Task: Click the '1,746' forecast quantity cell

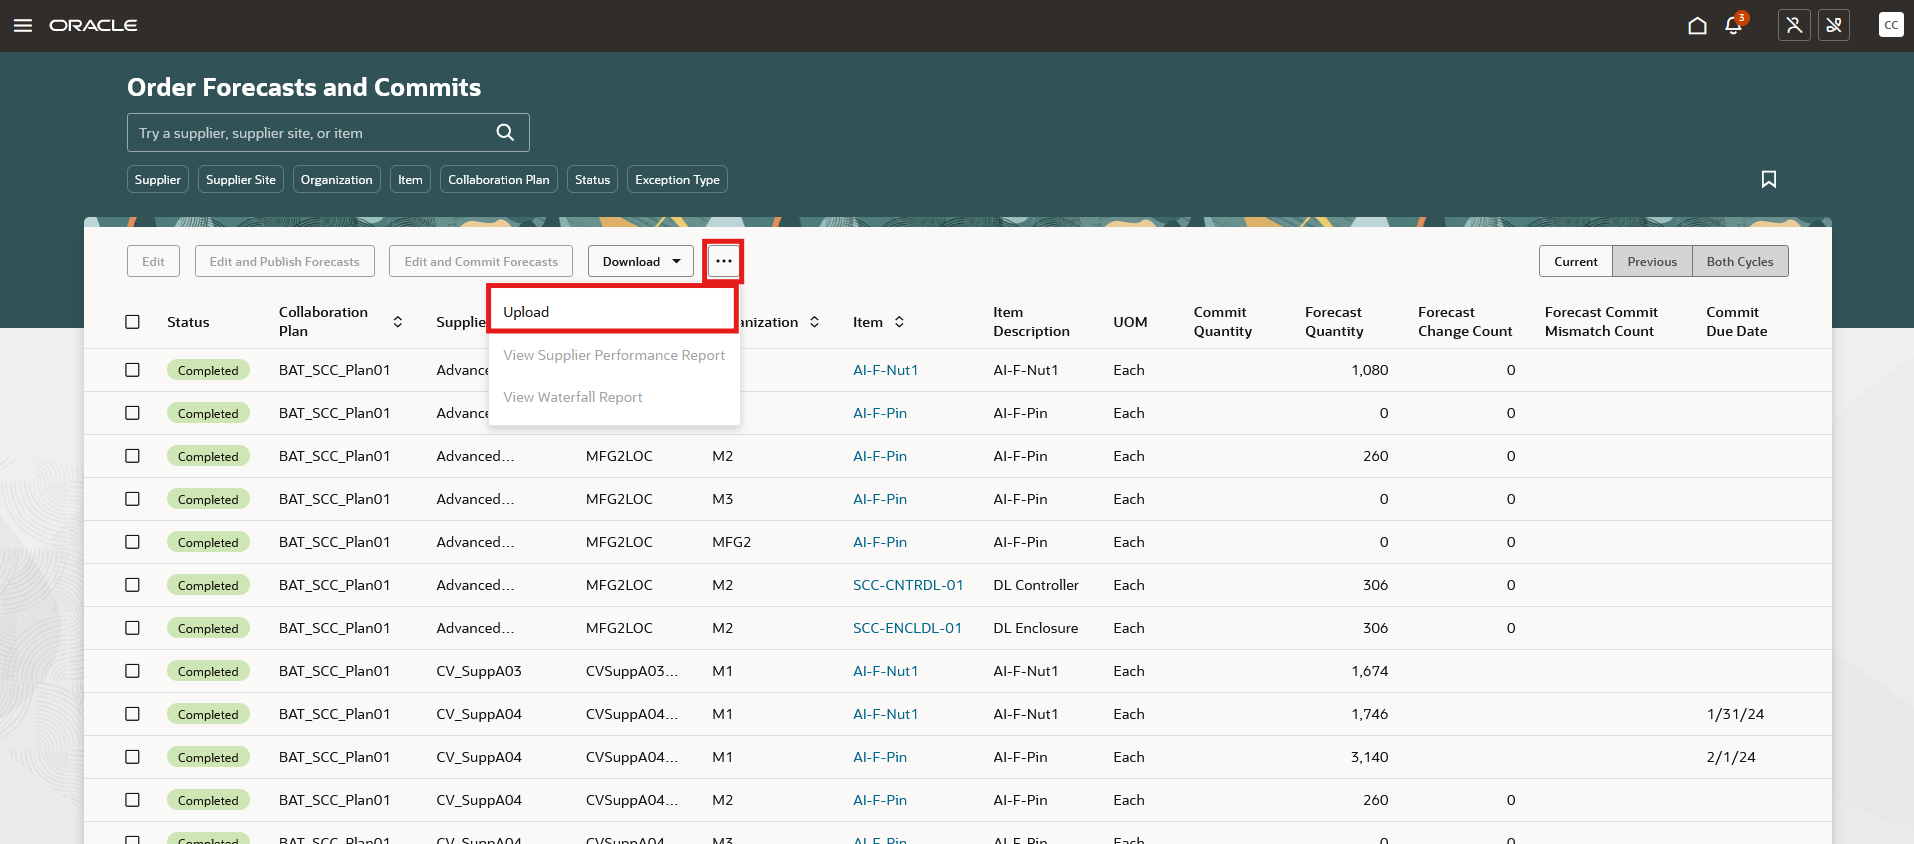Action: coord(1369,714)
